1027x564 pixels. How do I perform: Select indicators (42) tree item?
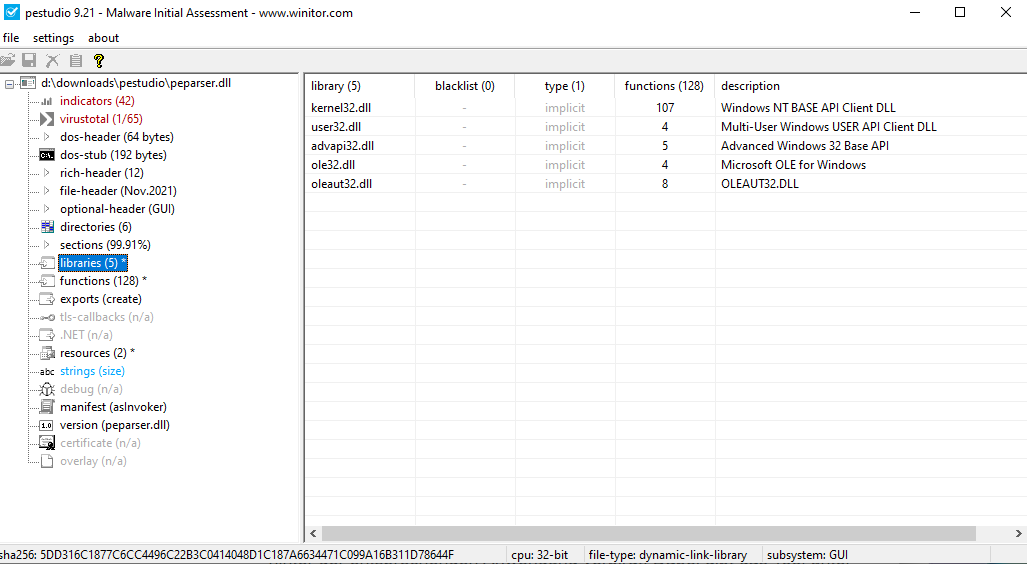tap(97, 101)
